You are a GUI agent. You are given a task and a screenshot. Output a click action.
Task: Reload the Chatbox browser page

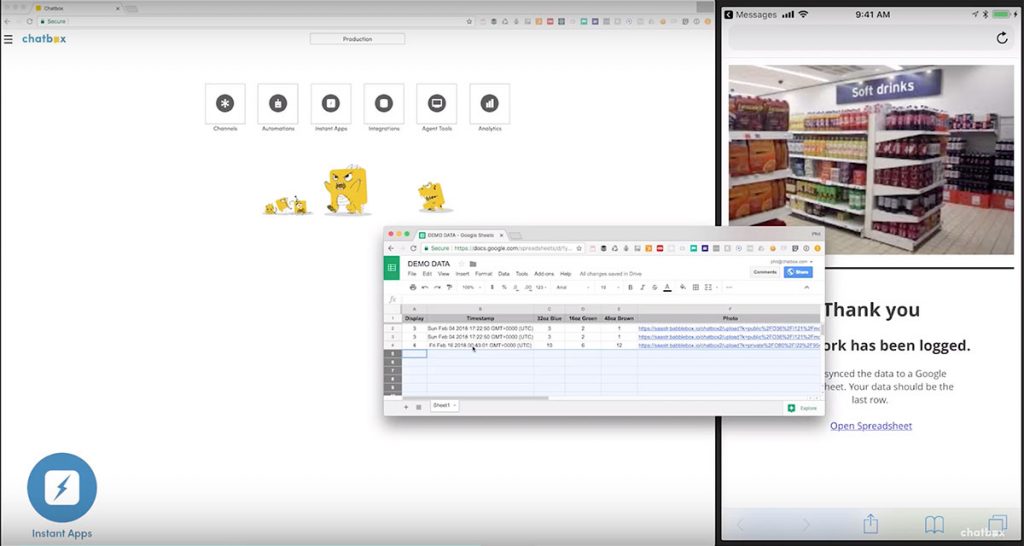[29, 22]
